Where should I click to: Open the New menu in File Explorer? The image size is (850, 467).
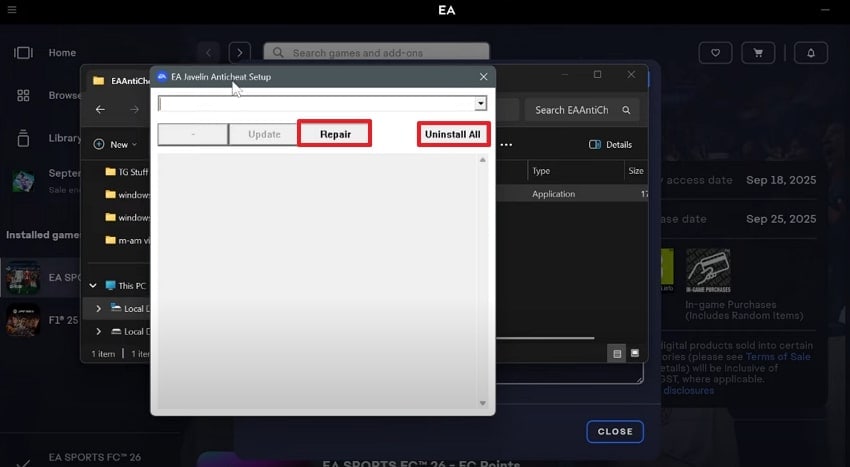click(115, 144)
